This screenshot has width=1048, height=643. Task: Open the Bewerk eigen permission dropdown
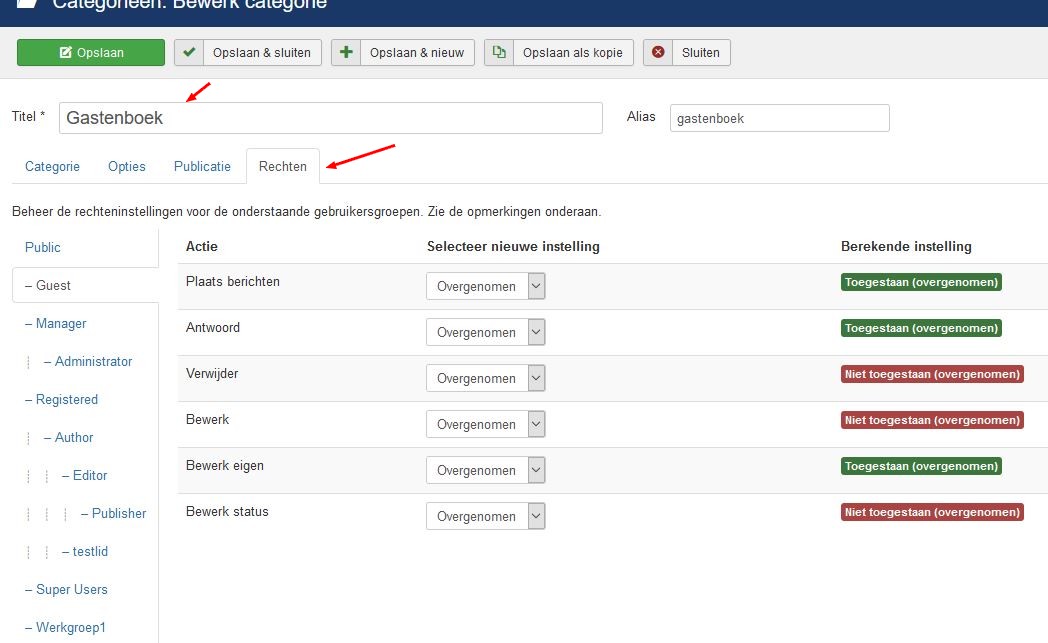pyautogui.click(x=485, y=471)
